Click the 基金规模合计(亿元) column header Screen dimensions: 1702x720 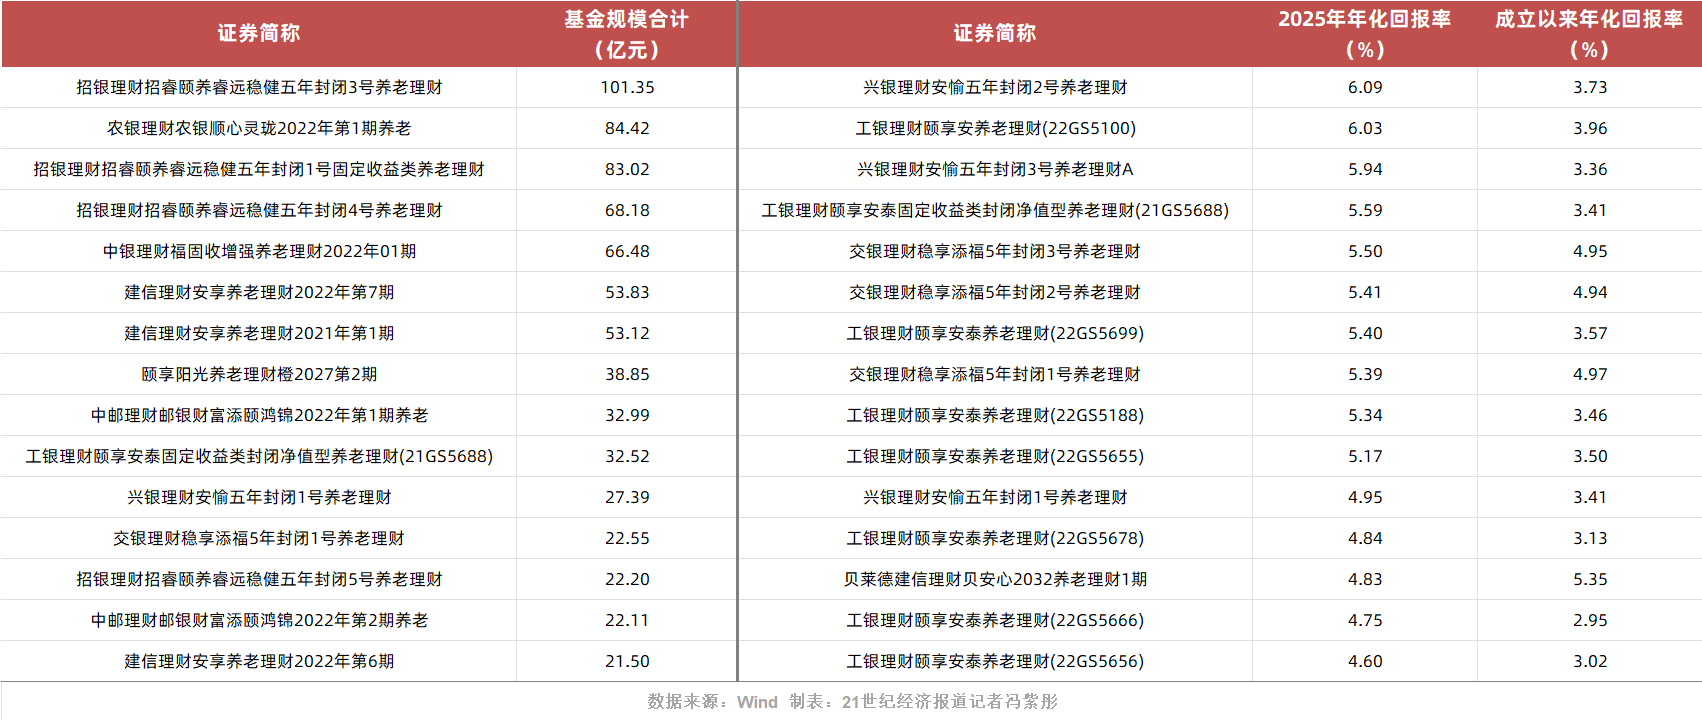coord(627,34)
